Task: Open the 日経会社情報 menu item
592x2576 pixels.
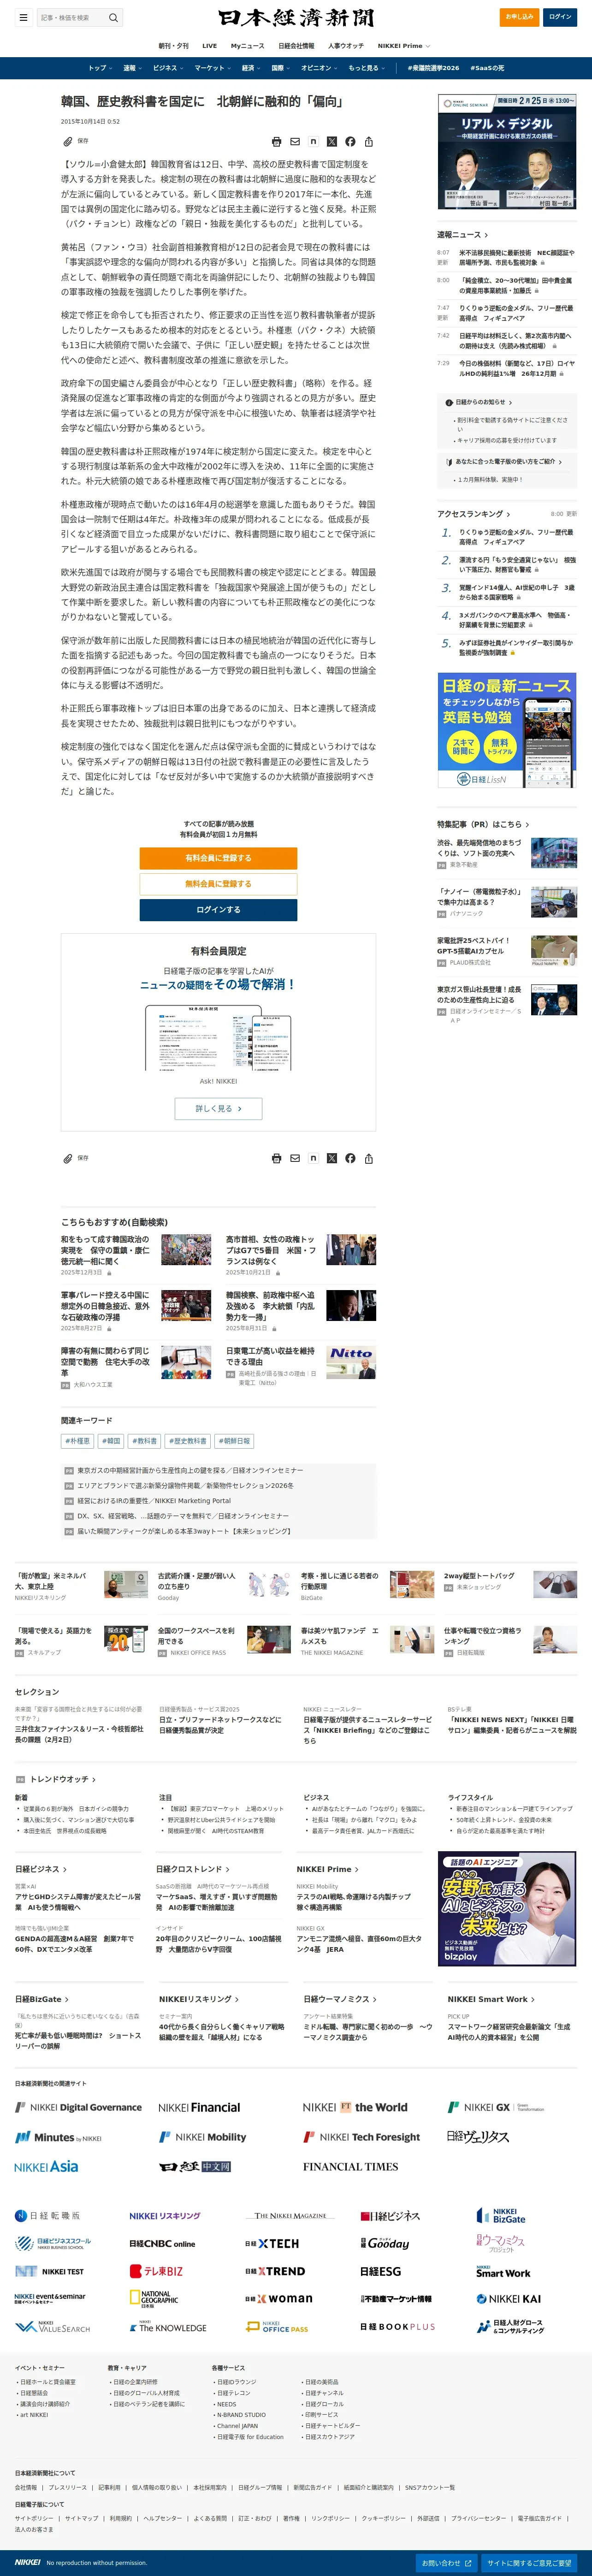Action: click(x=296, y=46)
